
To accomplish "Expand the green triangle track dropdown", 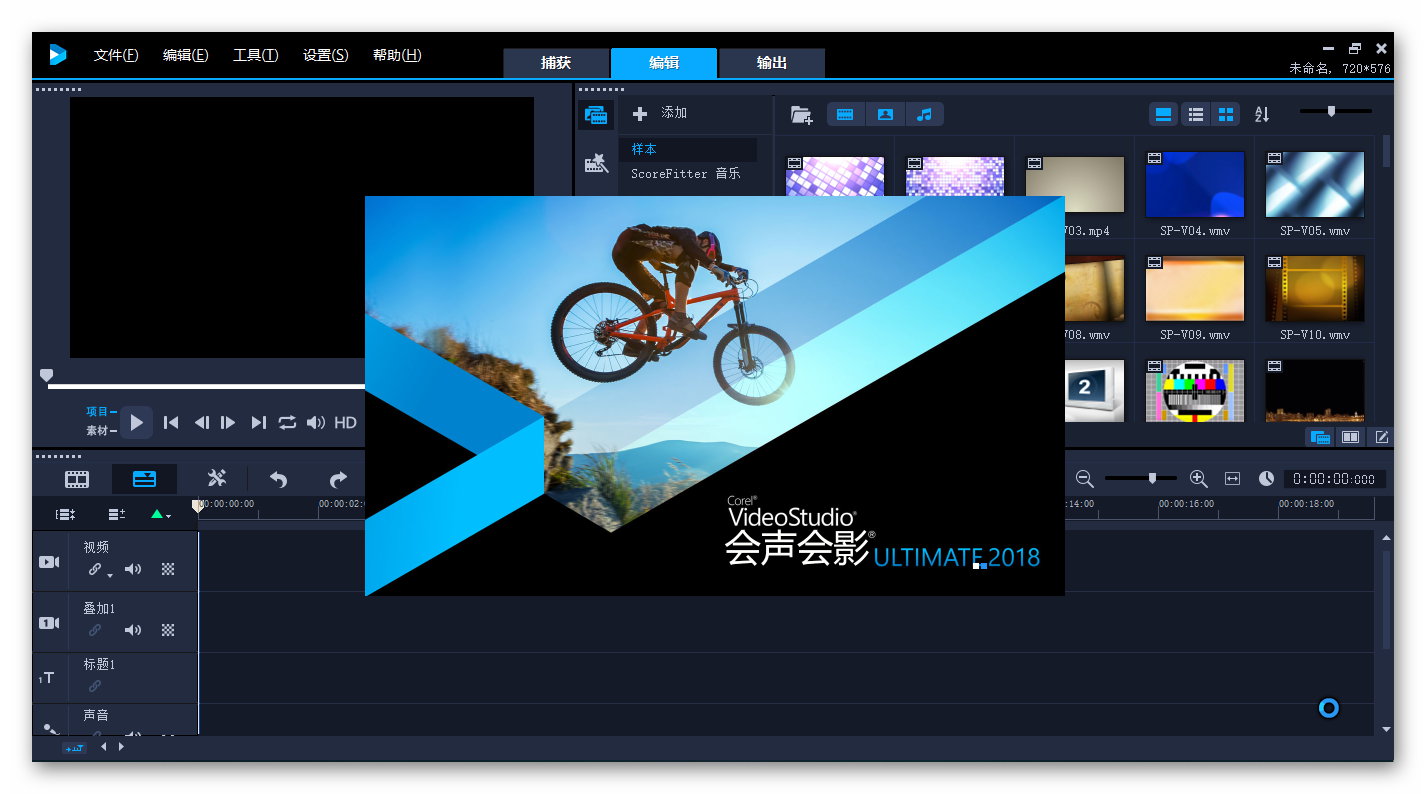I will click(x=160, y=515).
